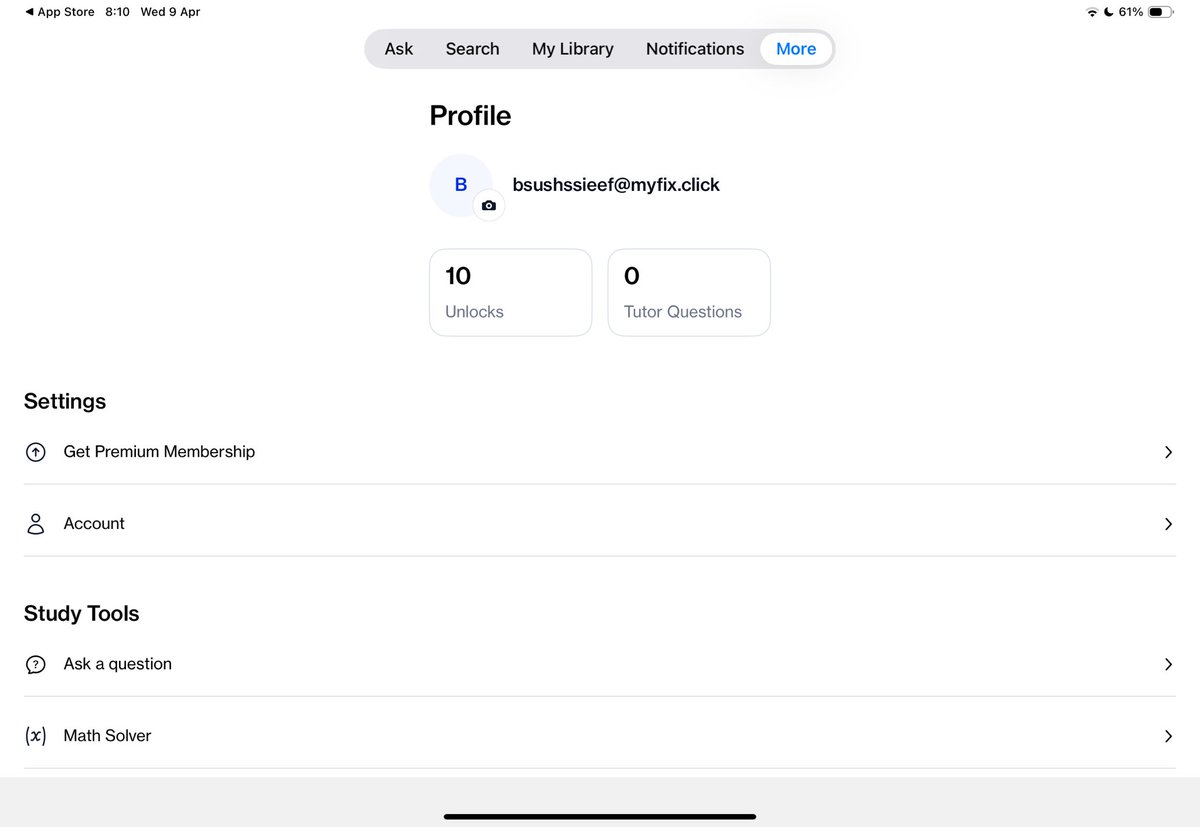Tap the Study Tools section heading
1200x827 pixels.
tap(82, 614)
